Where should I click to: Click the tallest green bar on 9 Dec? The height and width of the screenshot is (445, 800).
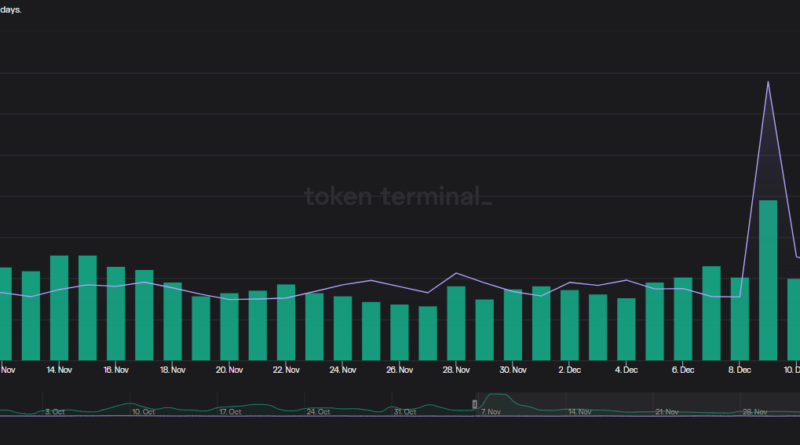pyautogui.click(x=768, y=280)
